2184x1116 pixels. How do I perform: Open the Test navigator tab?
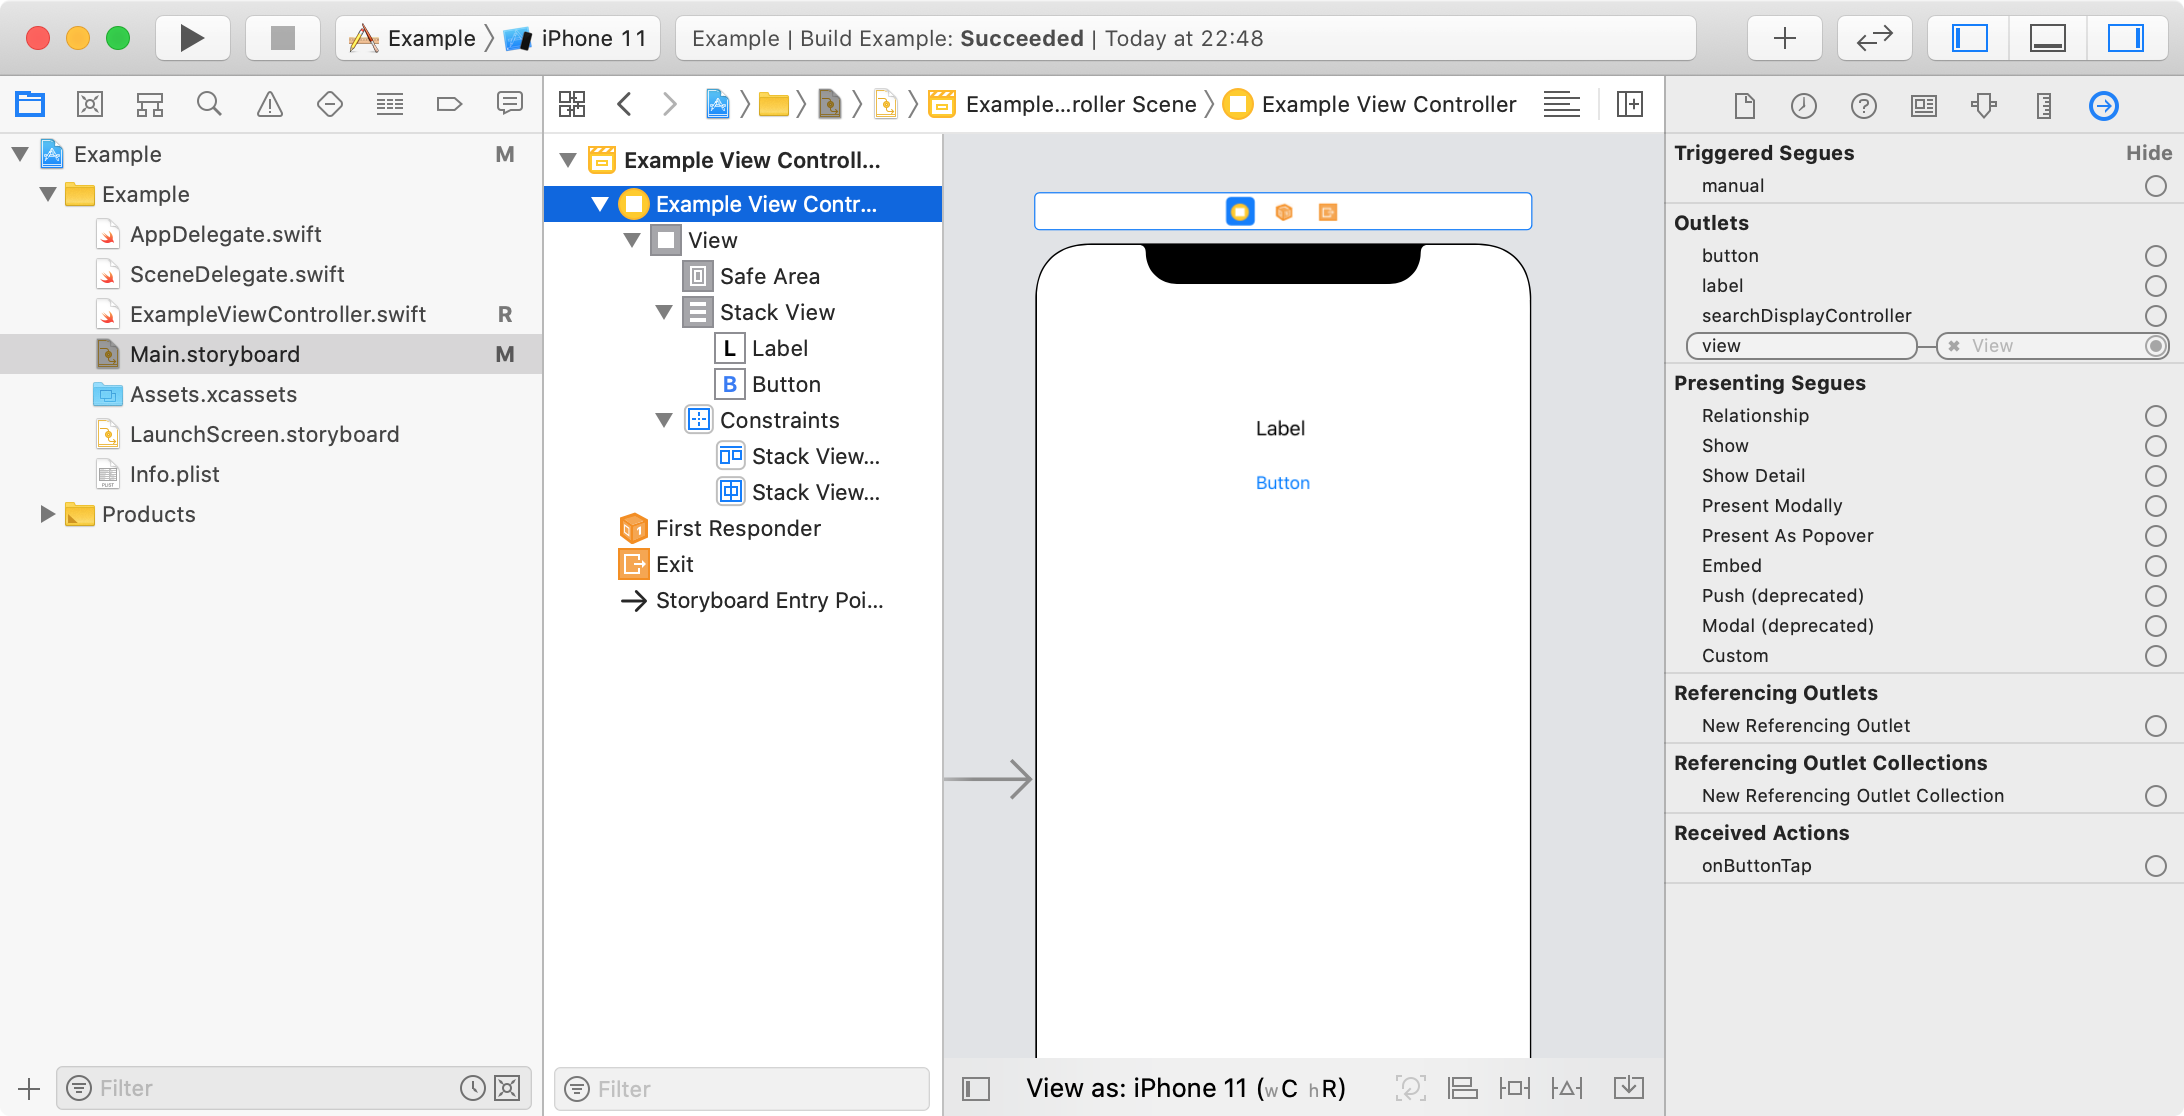coord(330,104)
